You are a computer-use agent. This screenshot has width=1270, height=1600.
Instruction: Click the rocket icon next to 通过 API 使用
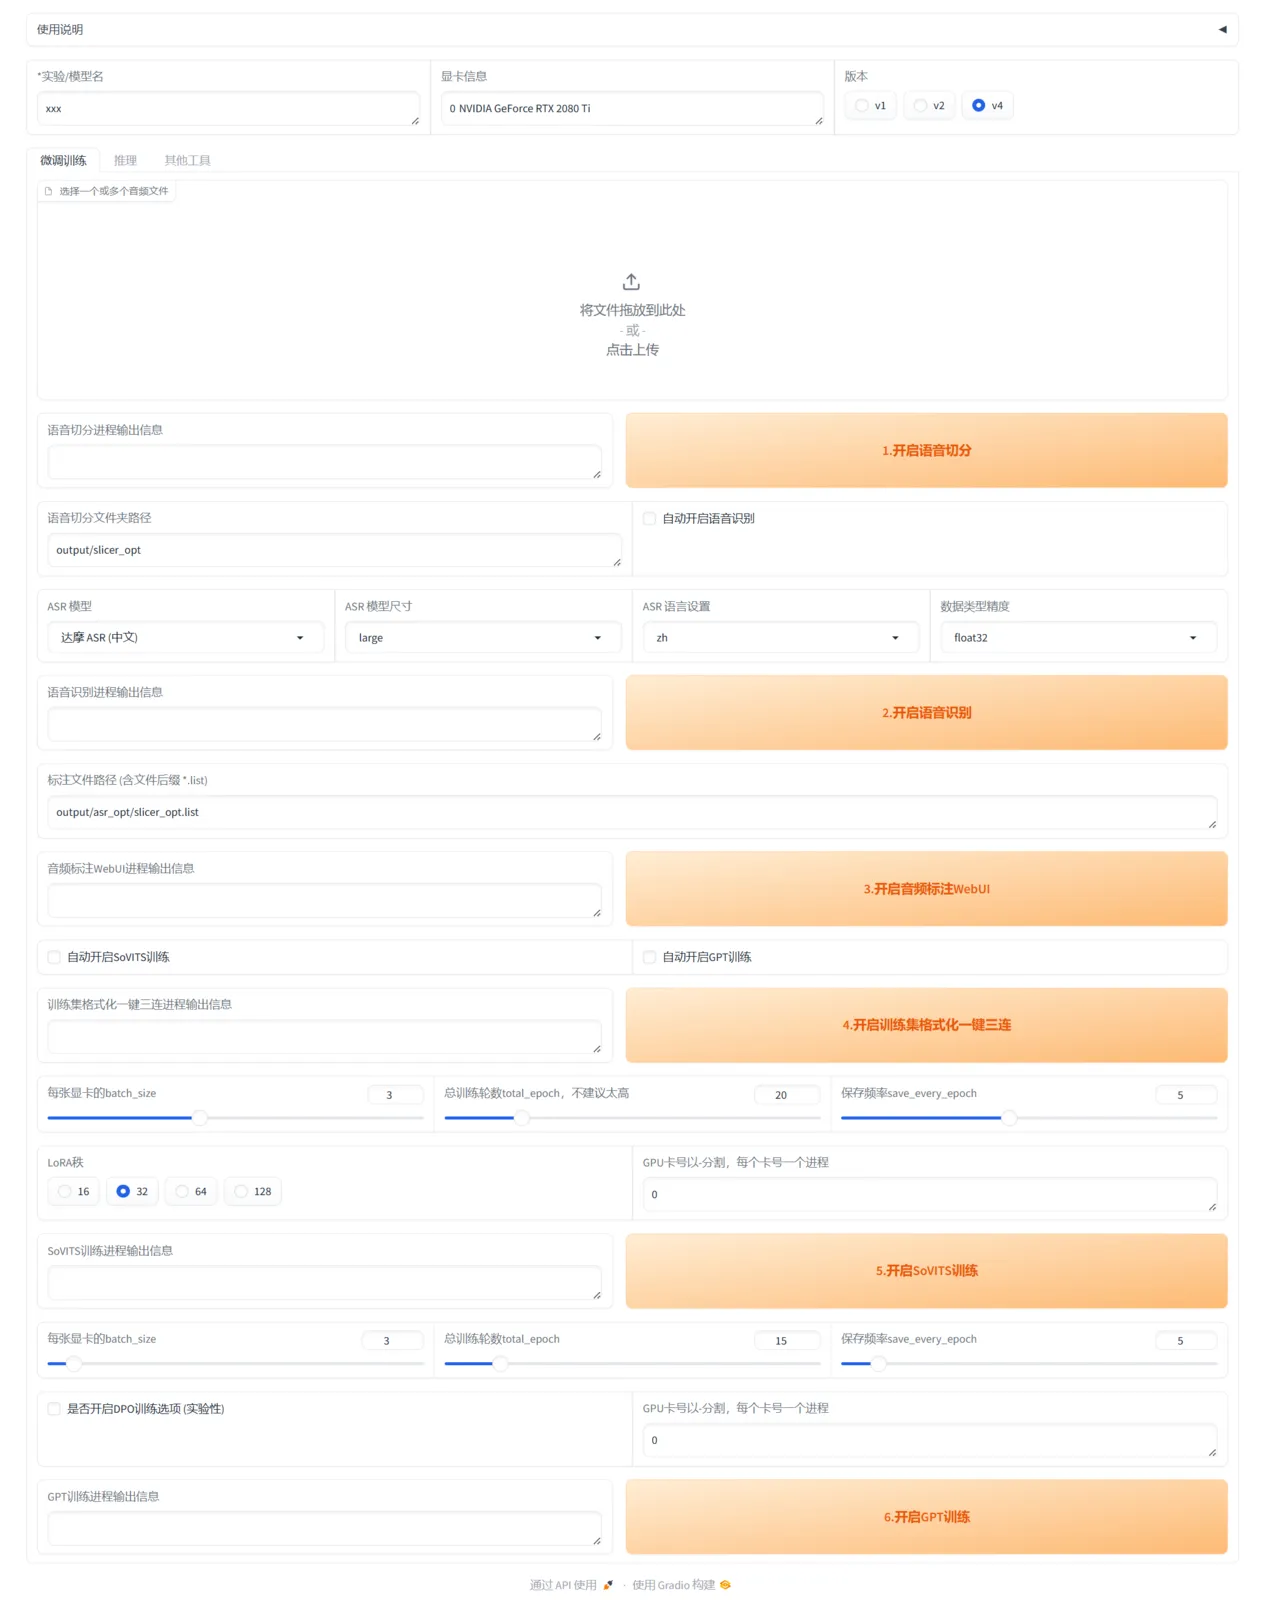point(608,1585)
